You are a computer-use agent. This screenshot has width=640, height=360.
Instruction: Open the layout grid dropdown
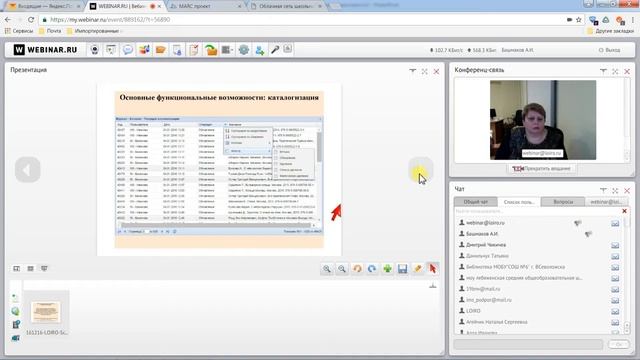click(x=227, y=50)
